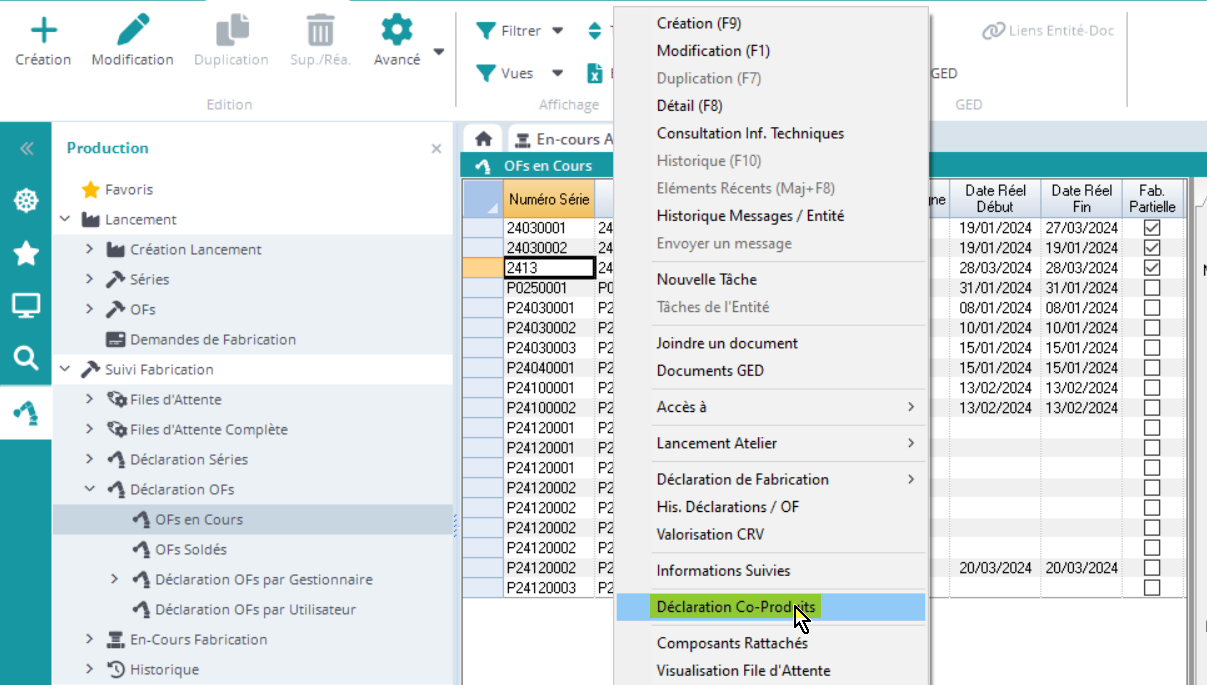Uncheck Fab. Partielle for row 2413
1207x685 pixels.
[x=1151, y=268]
